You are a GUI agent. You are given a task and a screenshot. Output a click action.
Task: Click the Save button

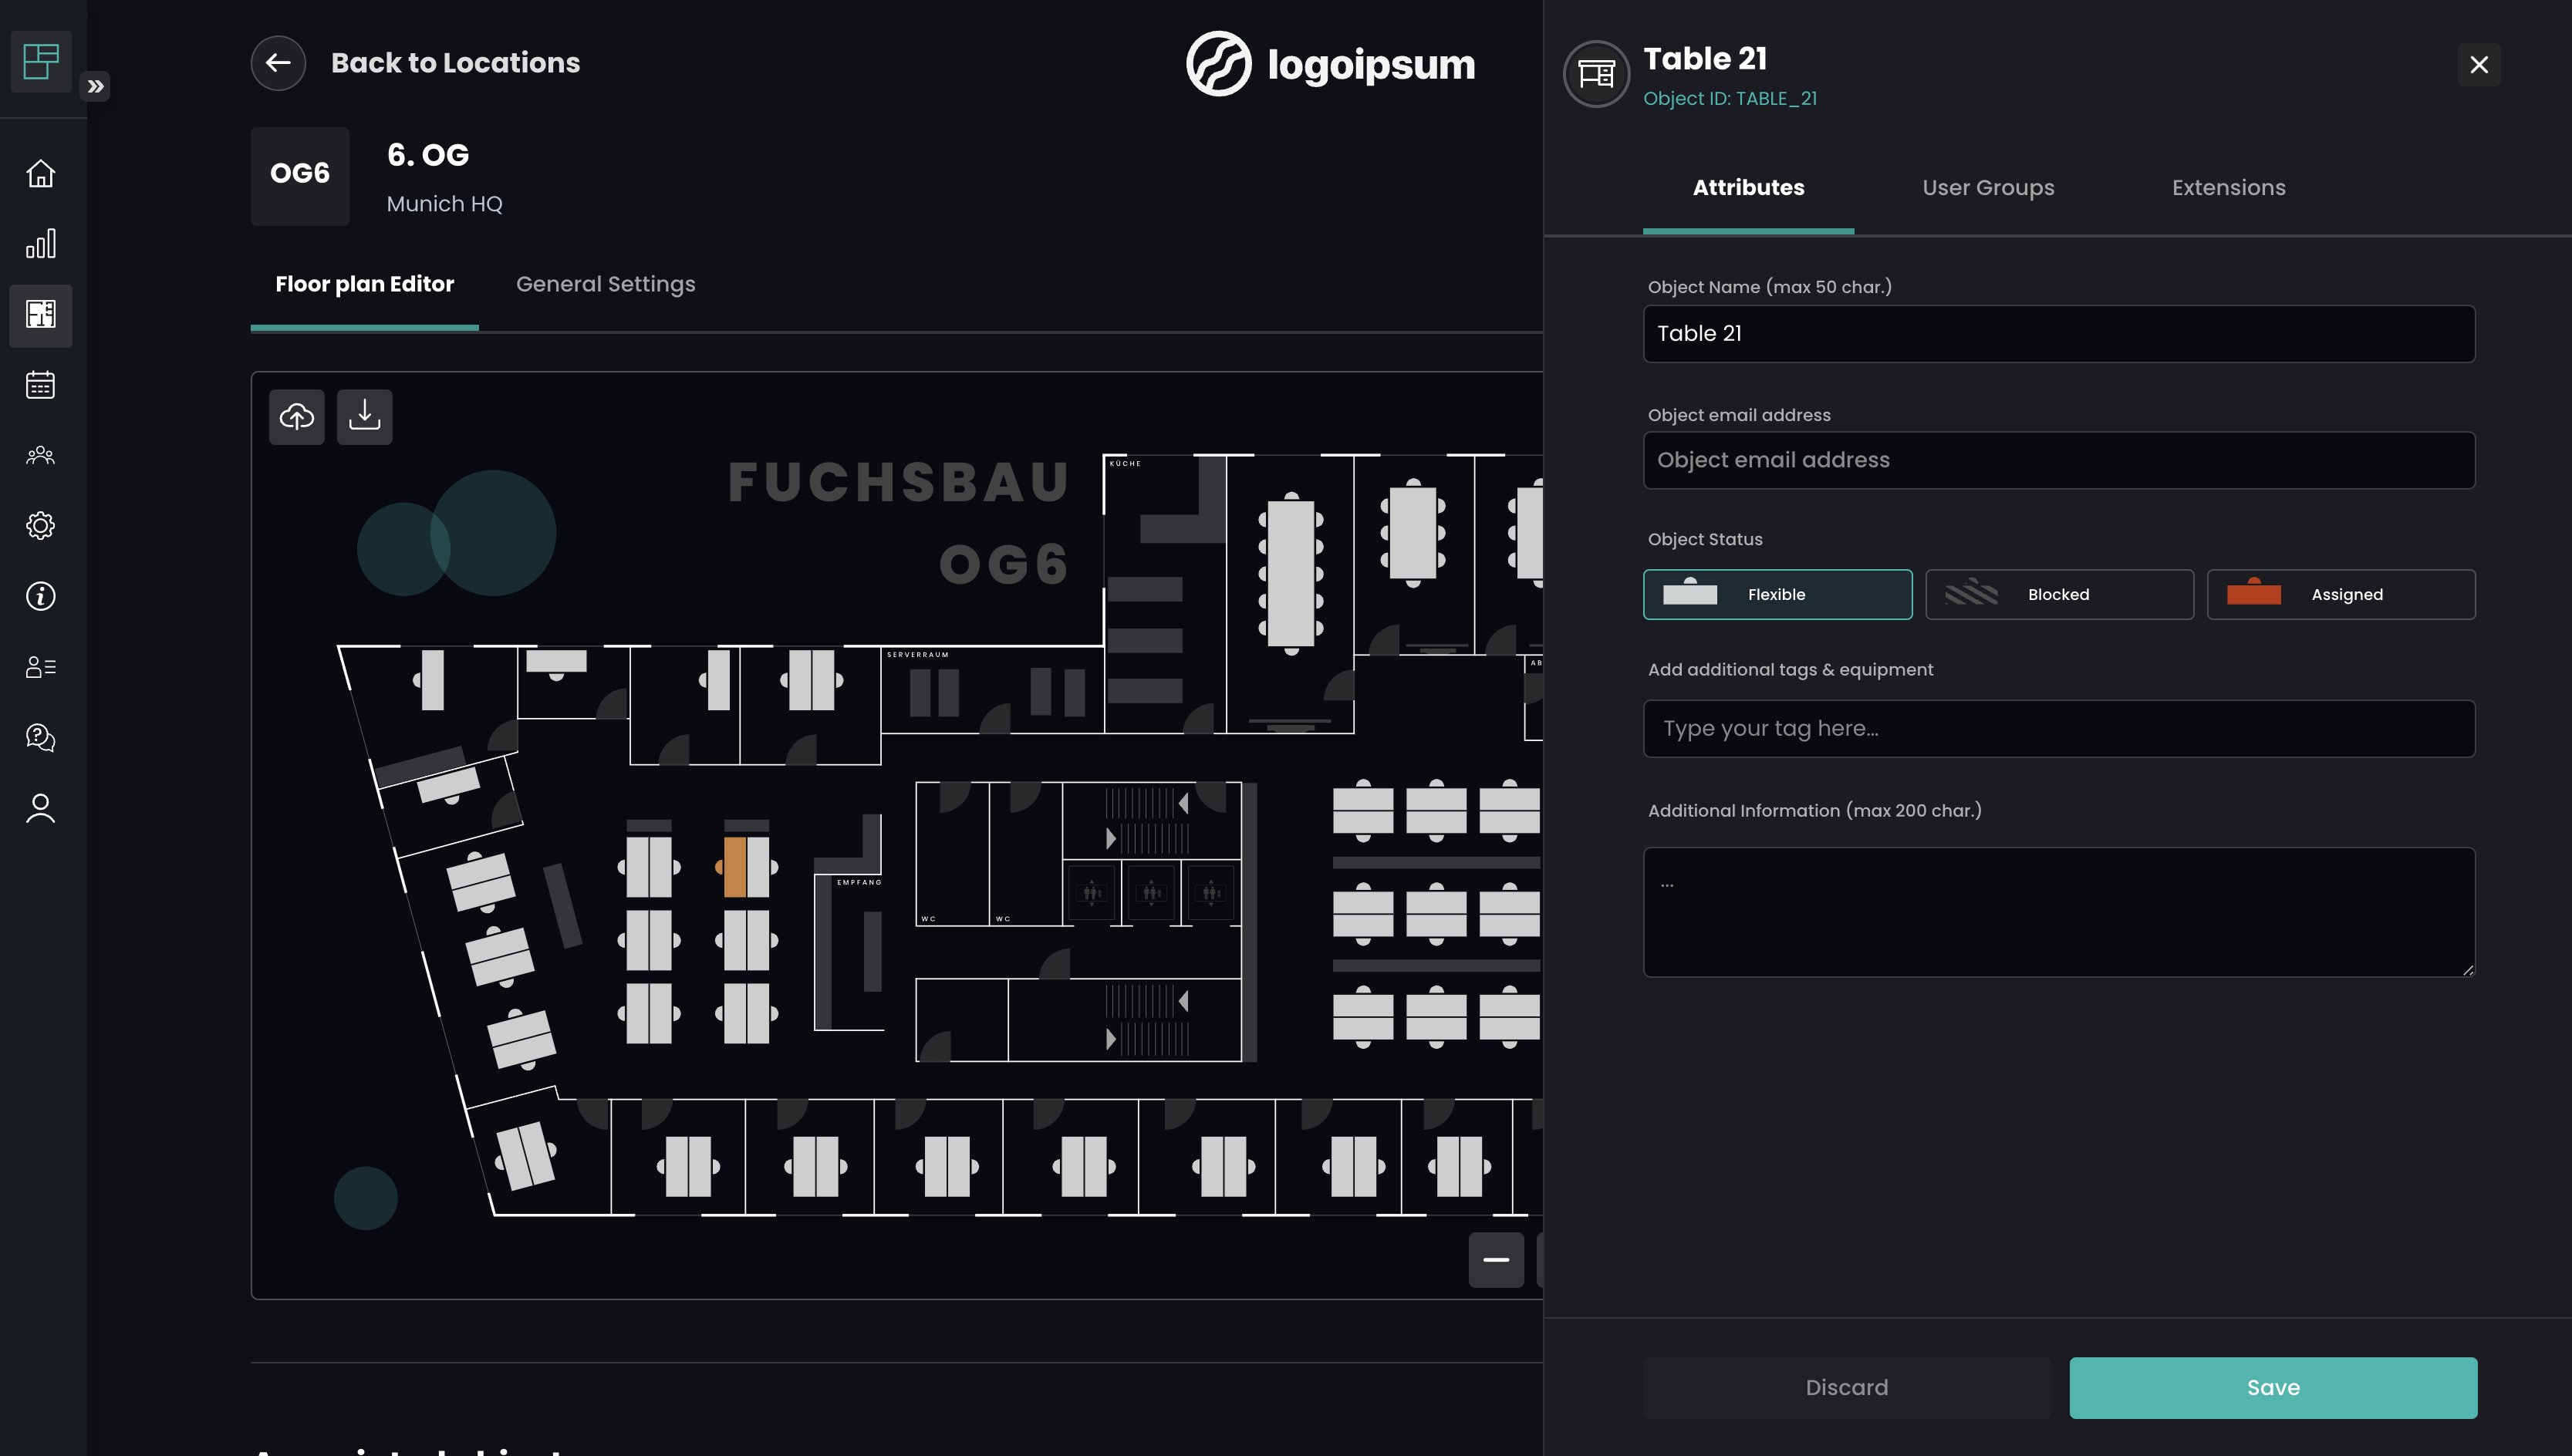tap(2272, 1387)
